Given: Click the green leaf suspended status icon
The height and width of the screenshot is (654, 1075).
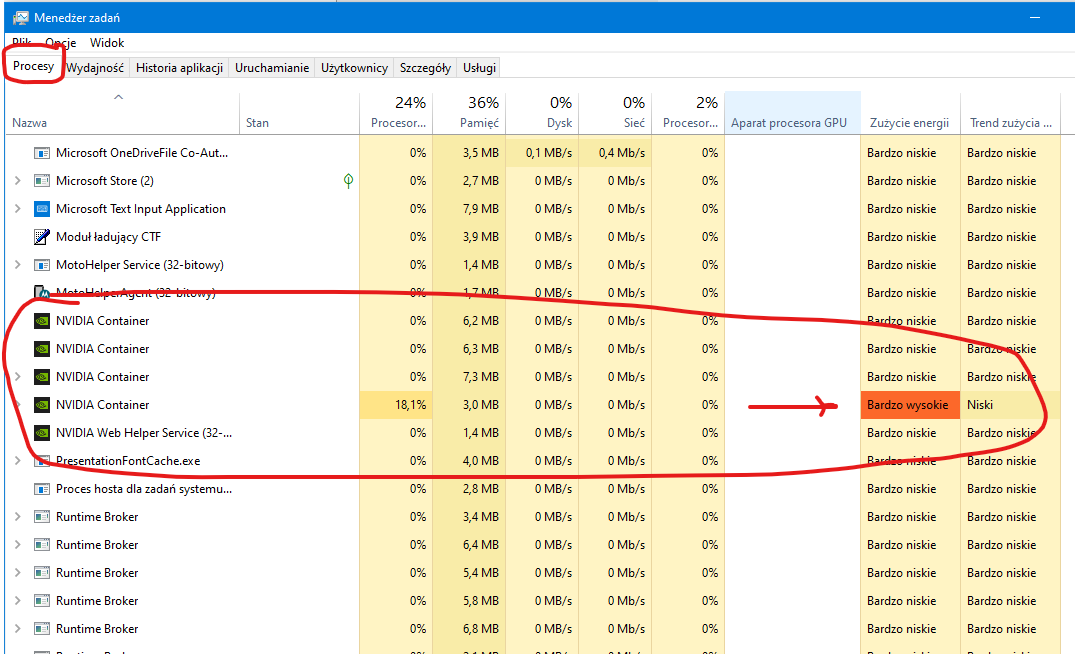Looking at the screenshot, I should [x=348, y=181].
